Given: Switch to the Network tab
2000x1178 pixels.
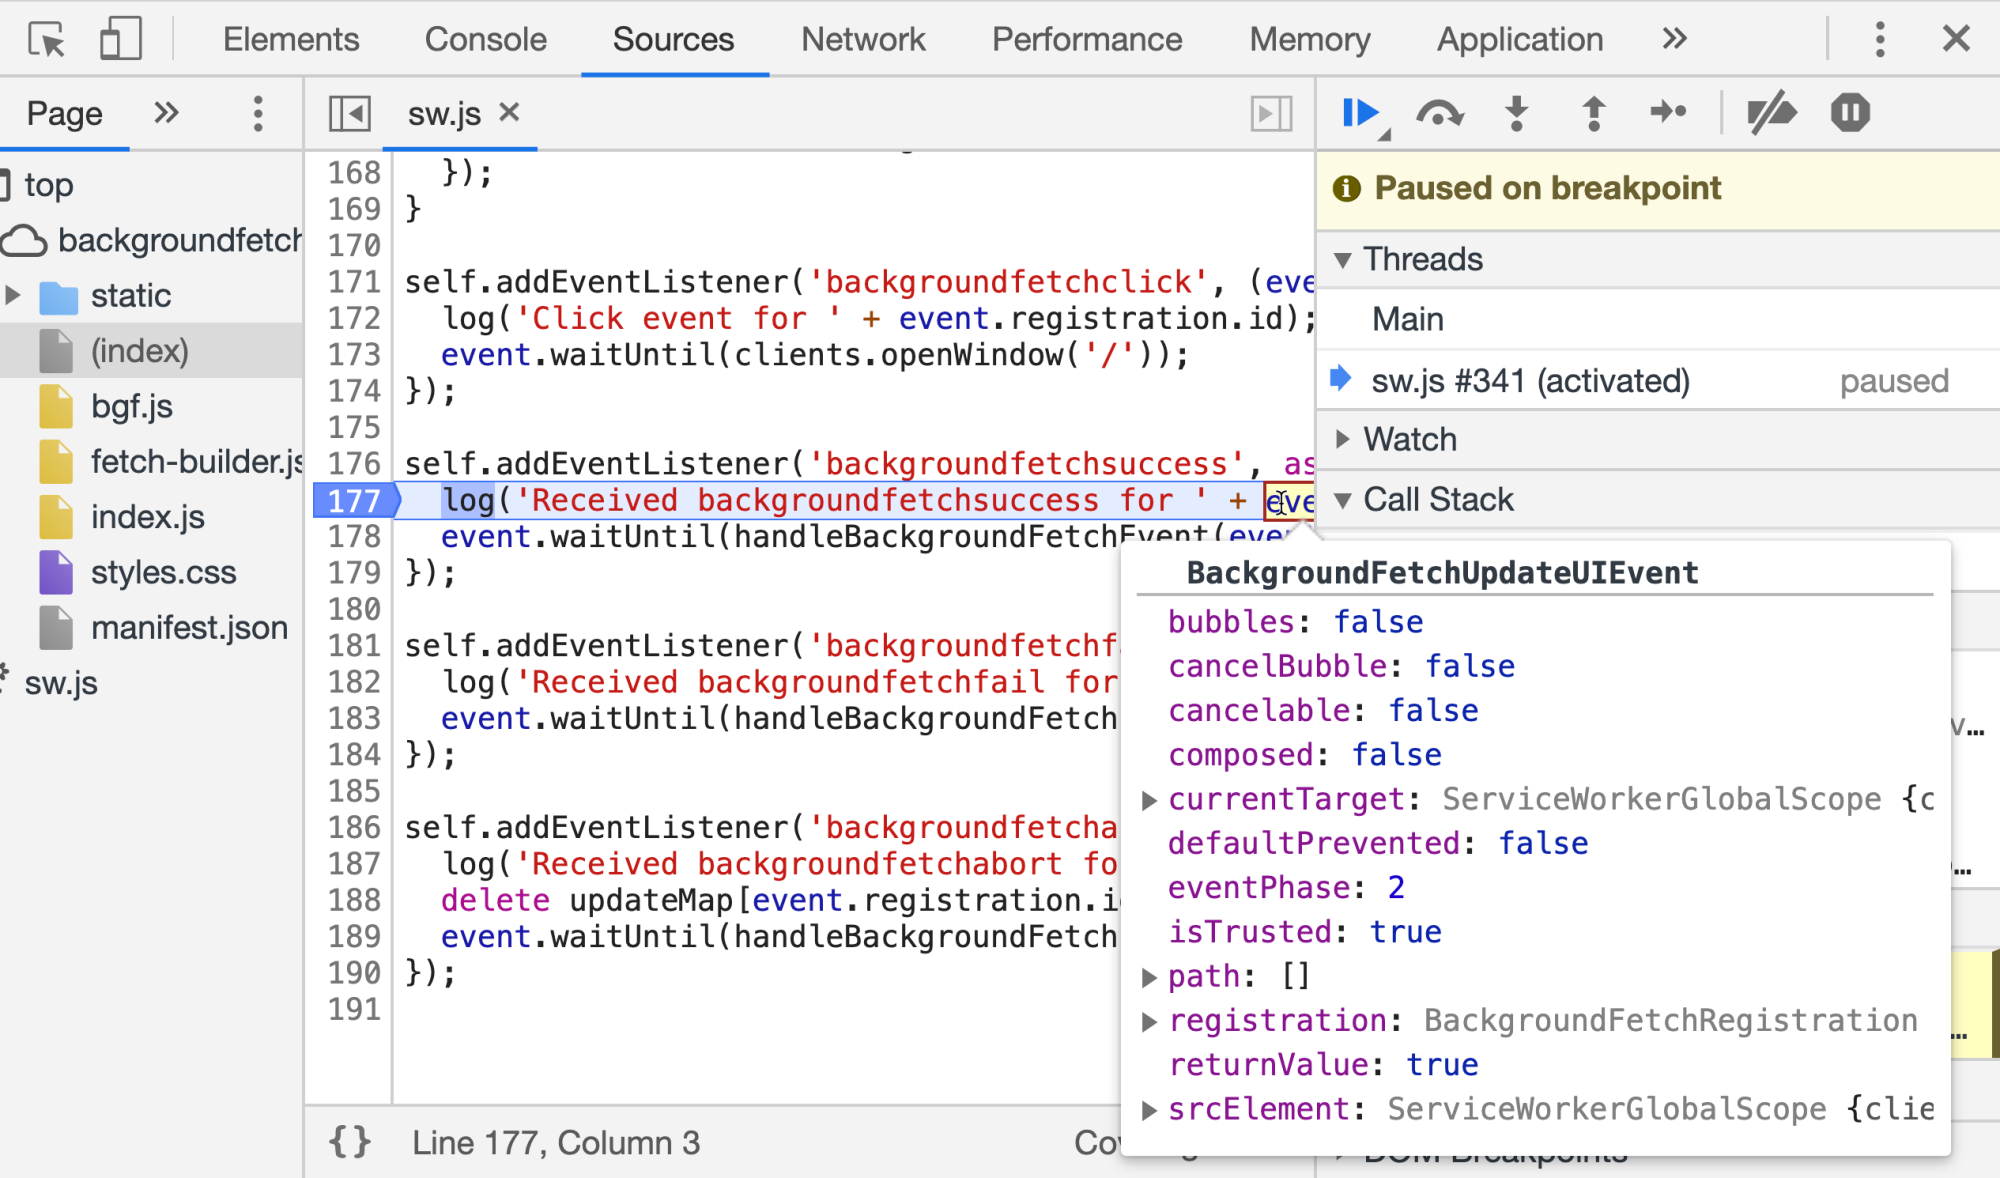Looking at the screenshot, I should pyautogui.click(x=863, y=40).
